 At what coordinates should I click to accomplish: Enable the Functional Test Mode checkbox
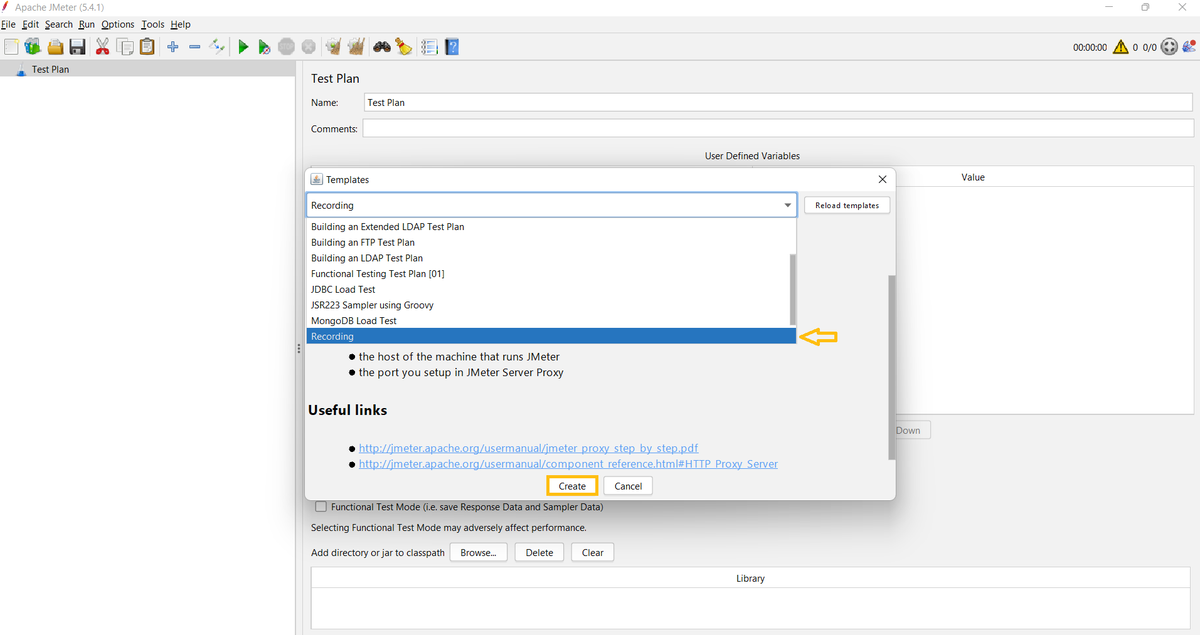pos(320,507)
